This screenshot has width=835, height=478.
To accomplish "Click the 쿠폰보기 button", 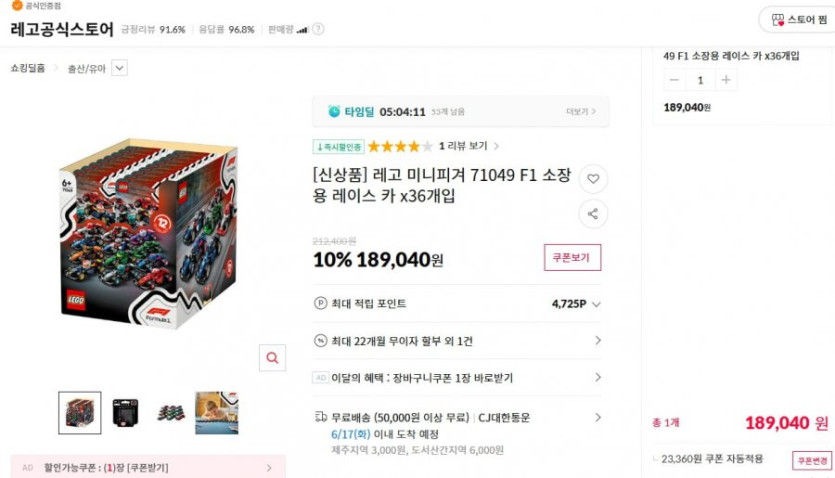I will (572, 258).
